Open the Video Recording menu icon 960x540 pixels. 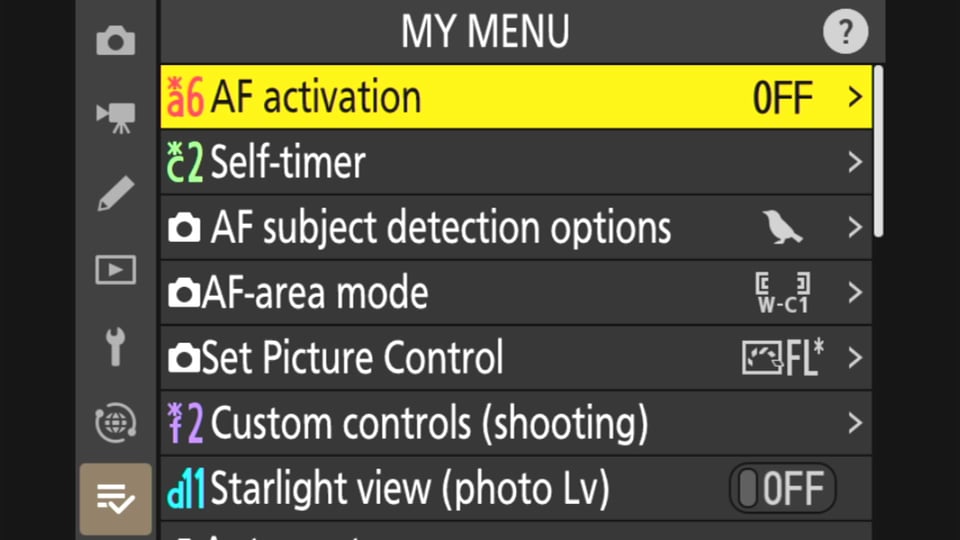point(116,118)
